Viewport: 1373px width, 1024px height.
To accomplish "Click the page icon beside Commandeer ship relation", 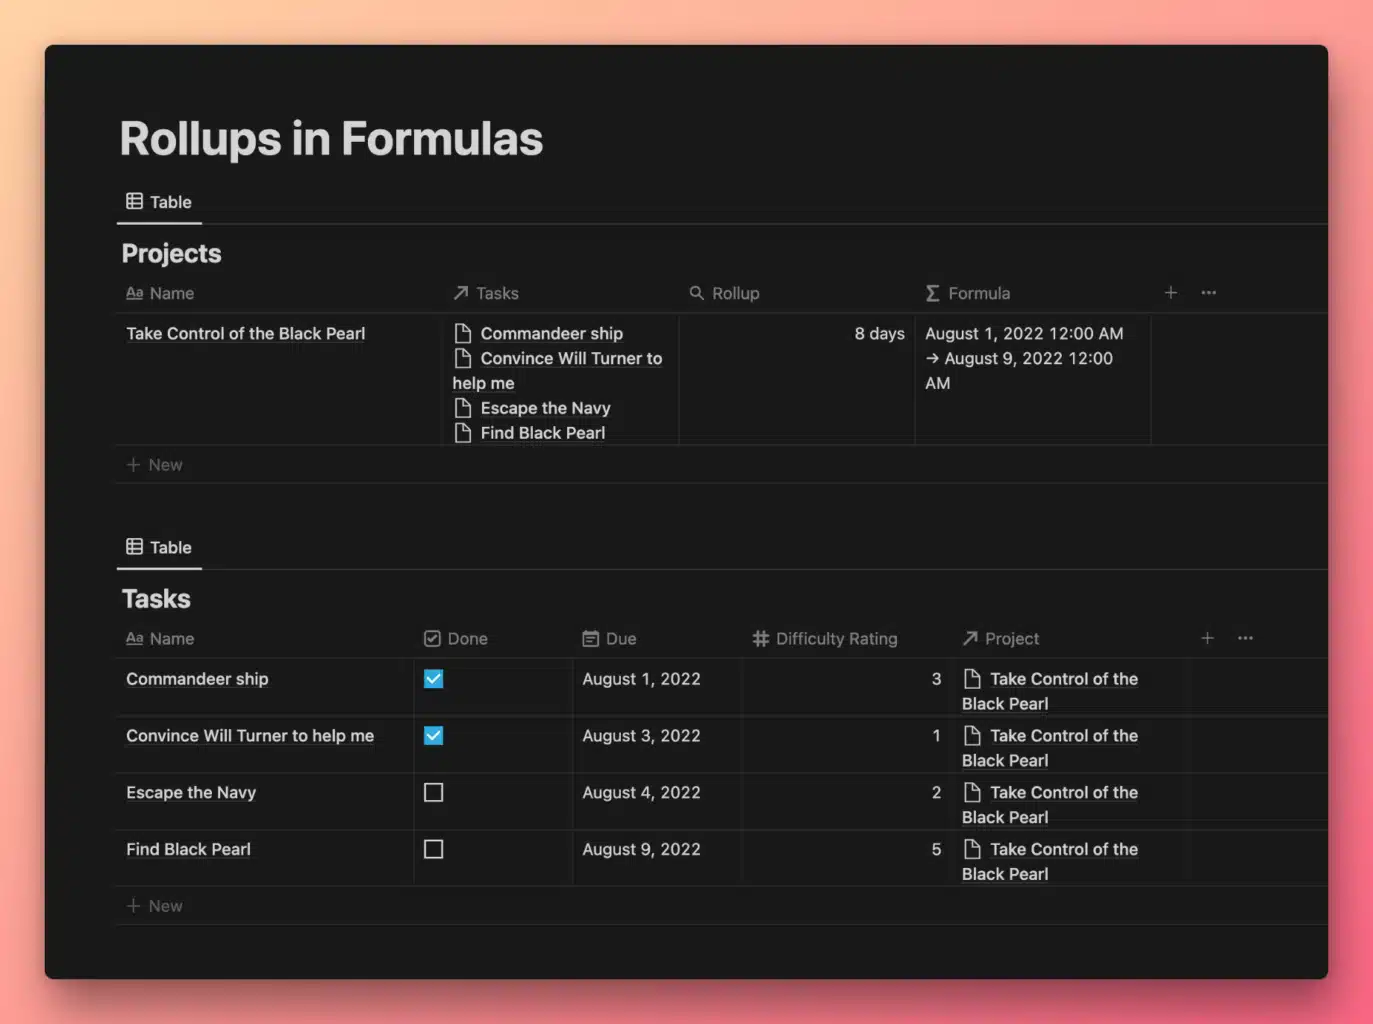I will click(462, 333).
